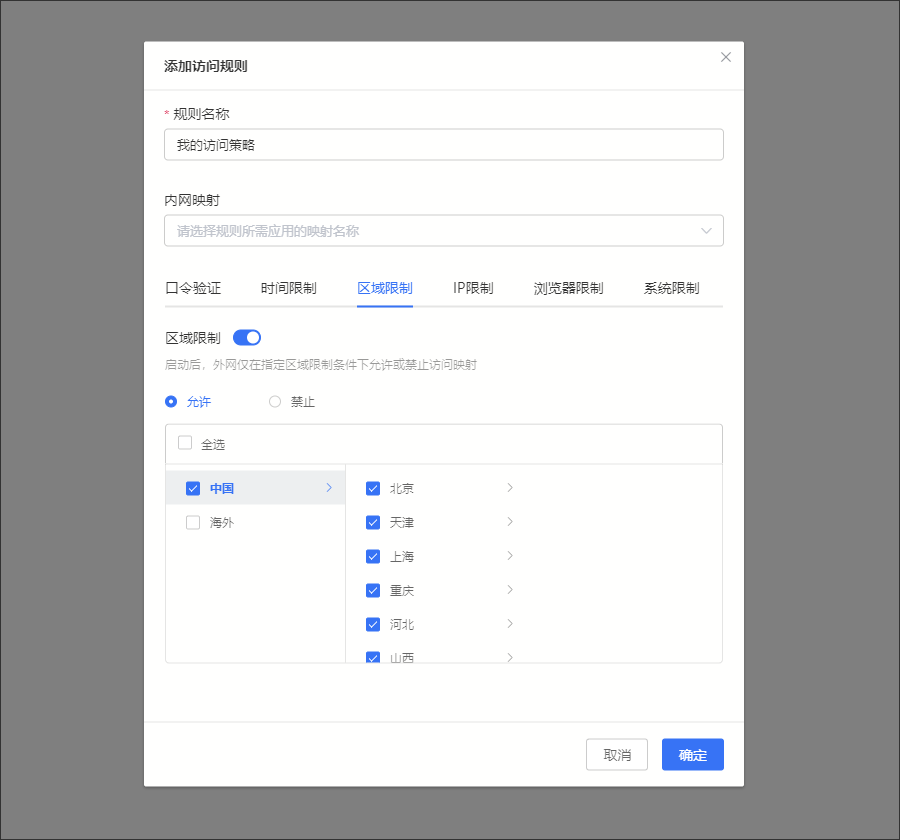900x840 pixels.
Task: Click the 取消 button
Action: [x=616, y=755]
